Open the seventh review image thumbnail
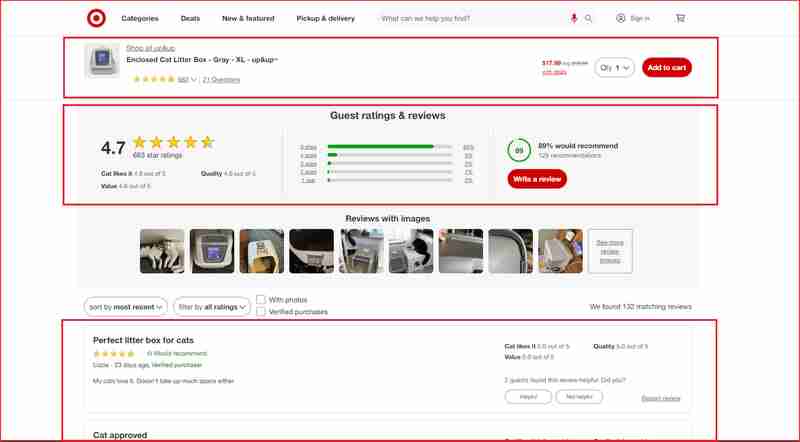This screenshot has width=800, height=442. pyautogui.click(x=461, y=251)
